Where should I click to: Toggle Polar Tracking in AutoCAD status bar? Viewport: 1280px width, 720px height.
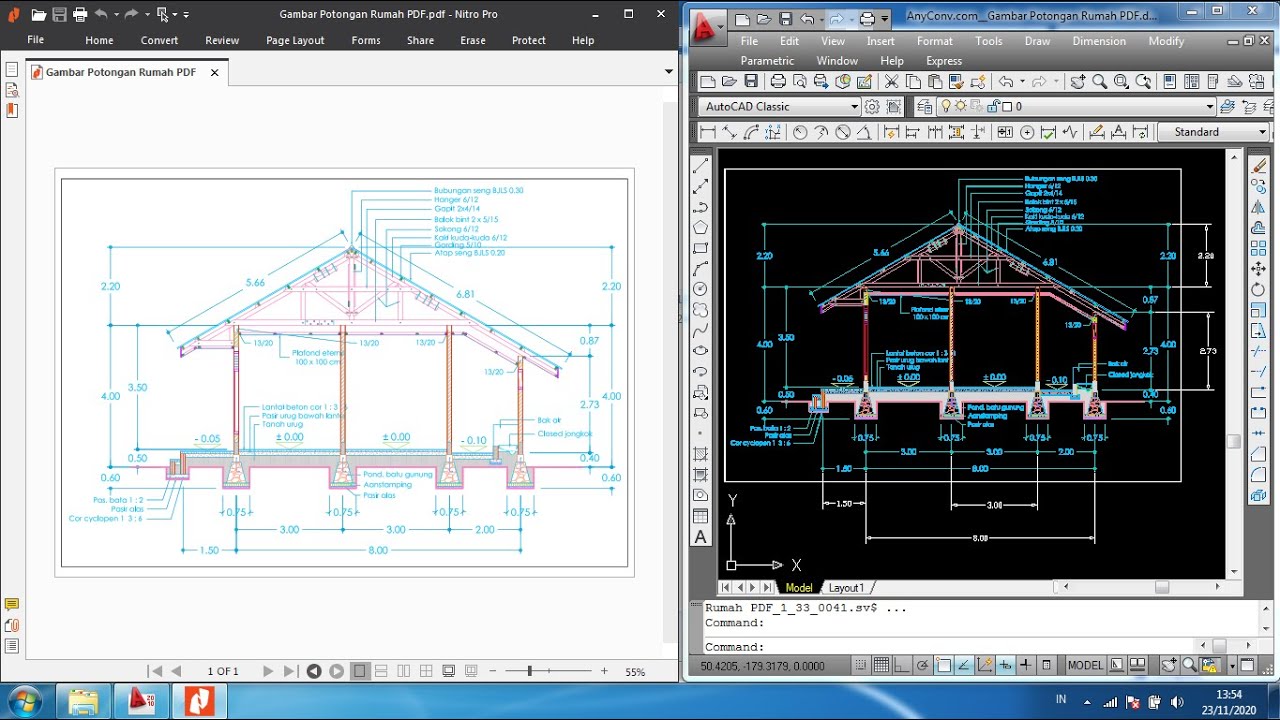[923, 665]
